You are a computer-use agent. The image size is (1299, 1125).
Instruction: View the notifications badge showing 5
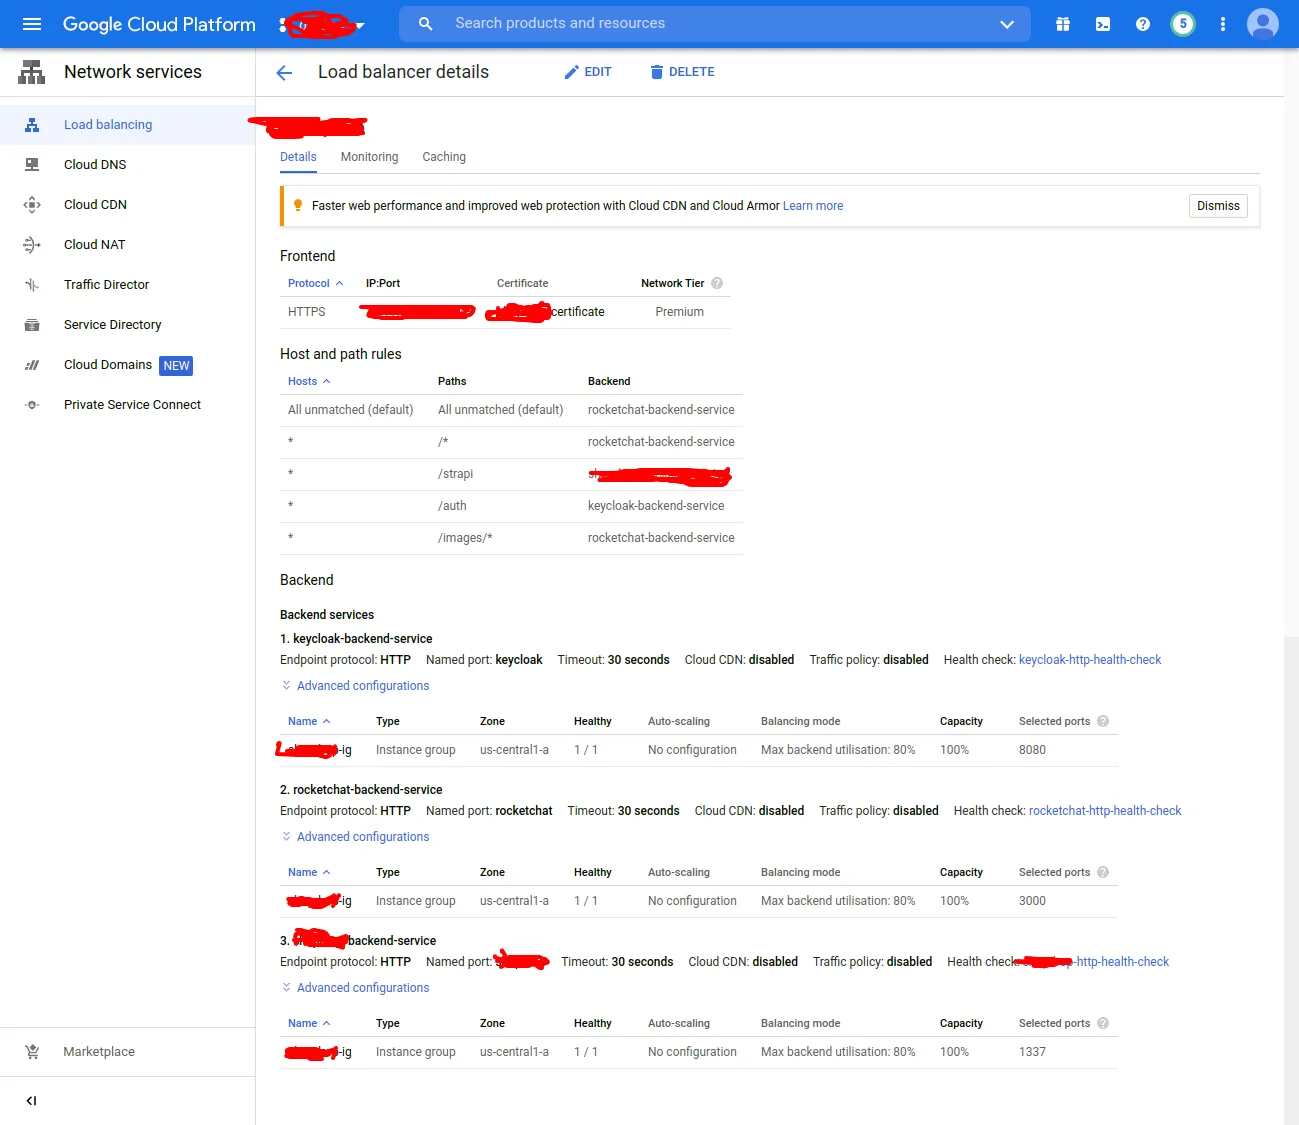click(1183, 24)
